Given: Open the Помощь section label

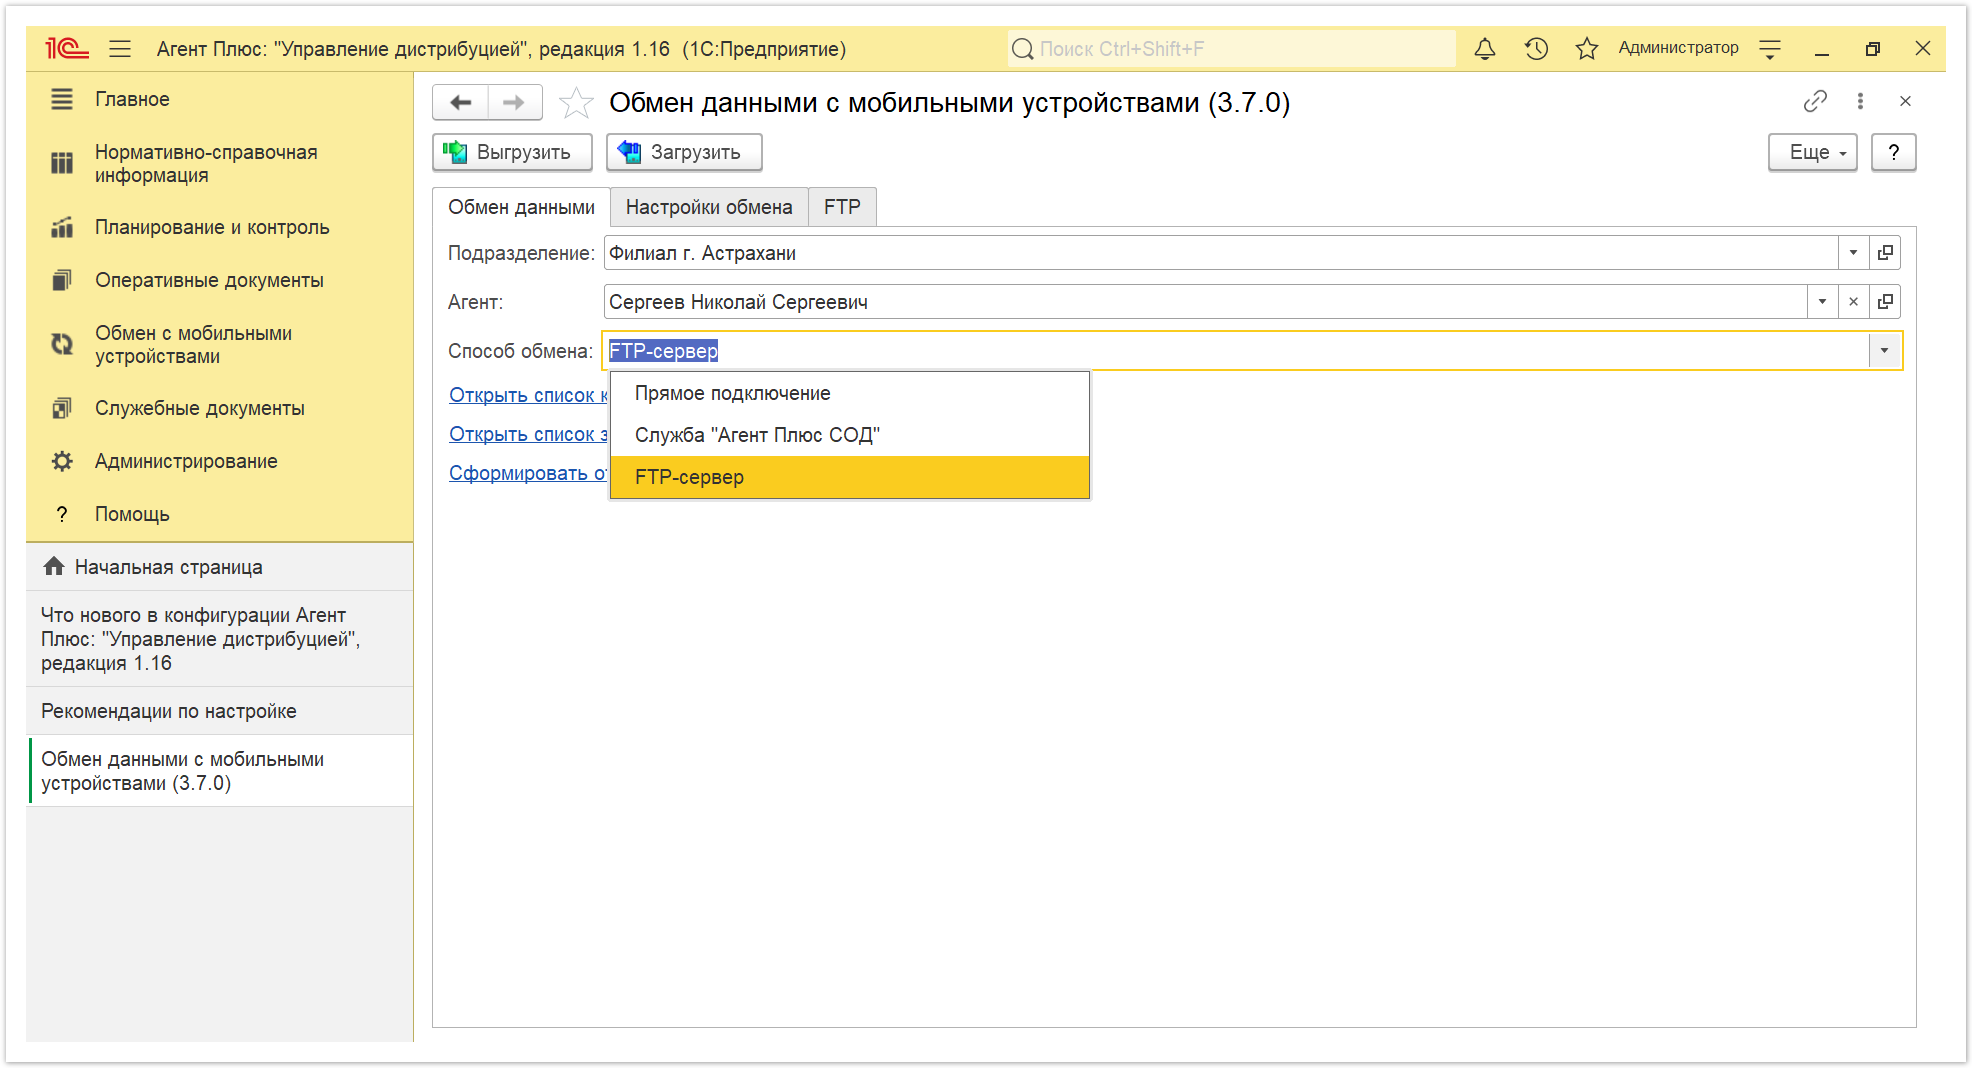Looking at the screenshot, I should pos(132,514).
